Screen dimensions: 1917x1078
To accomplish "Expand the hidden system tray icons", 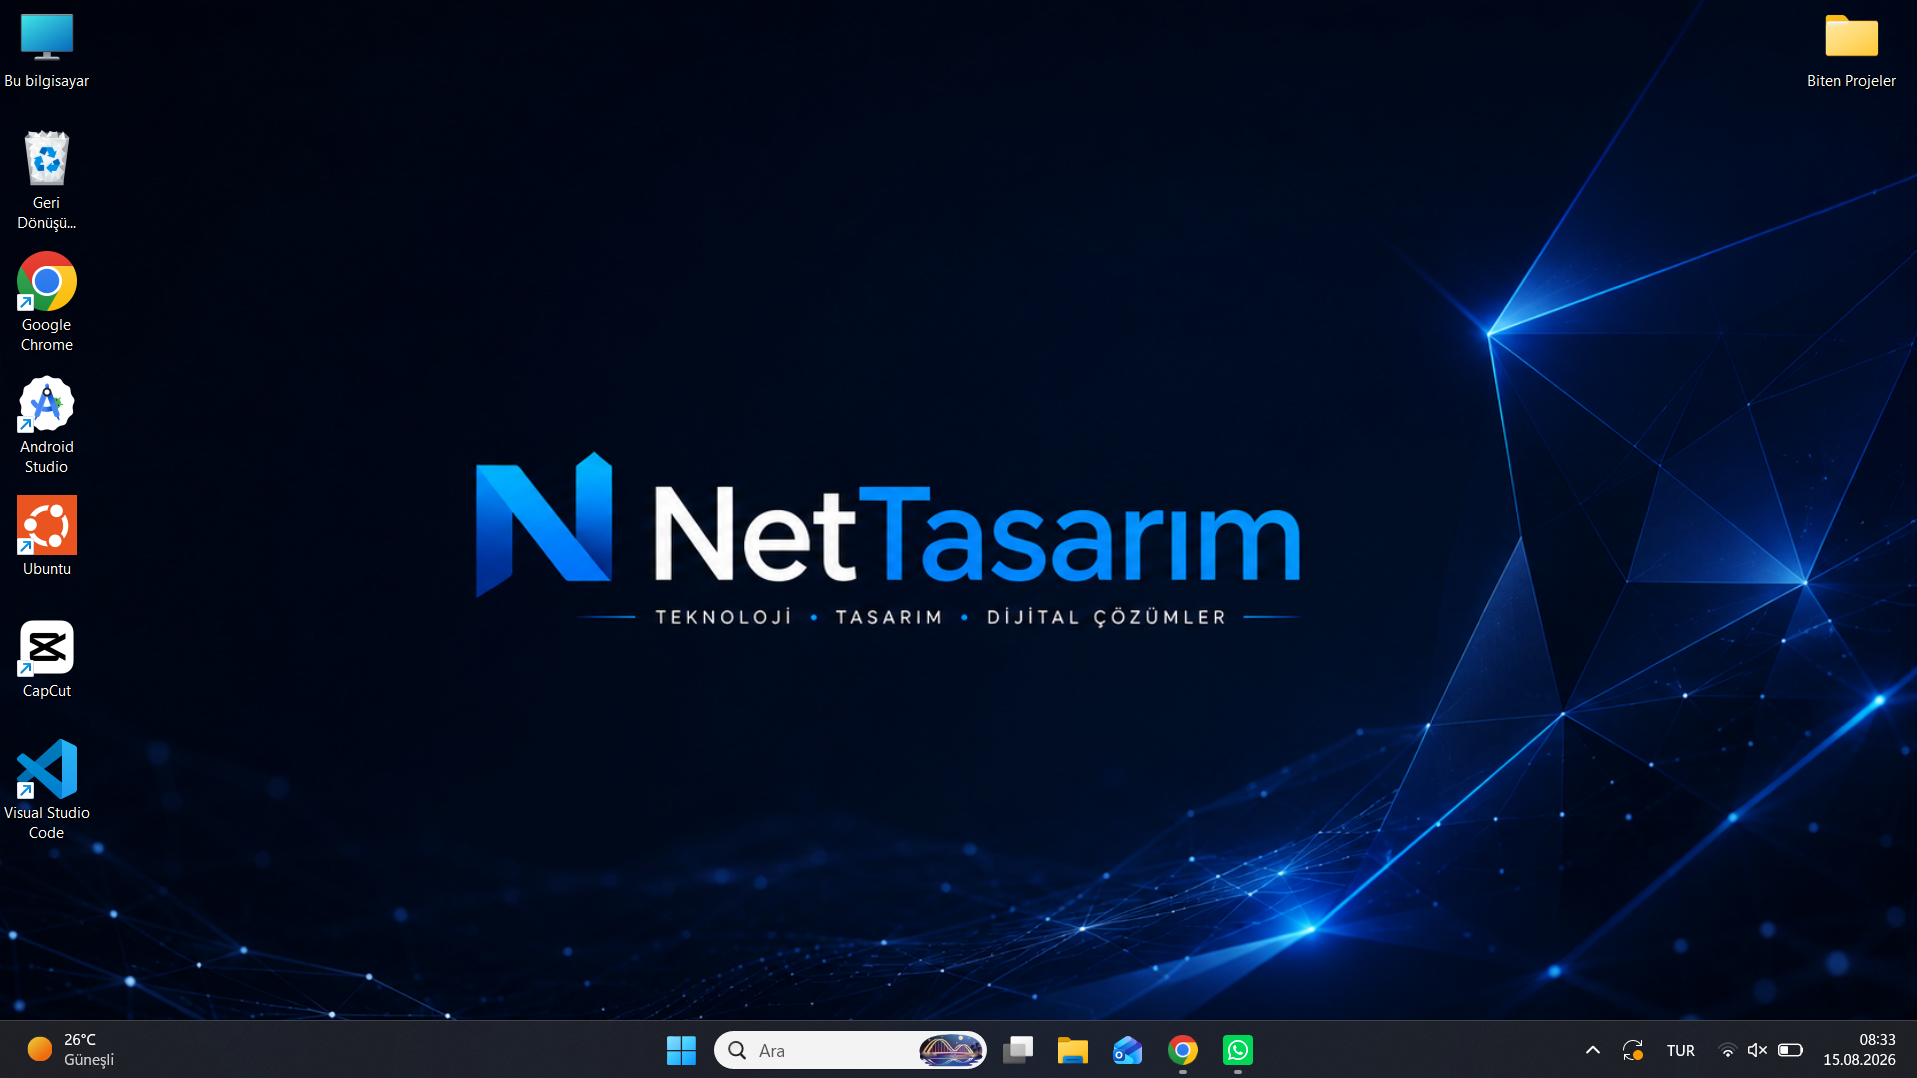I will click(1593, 1050).
